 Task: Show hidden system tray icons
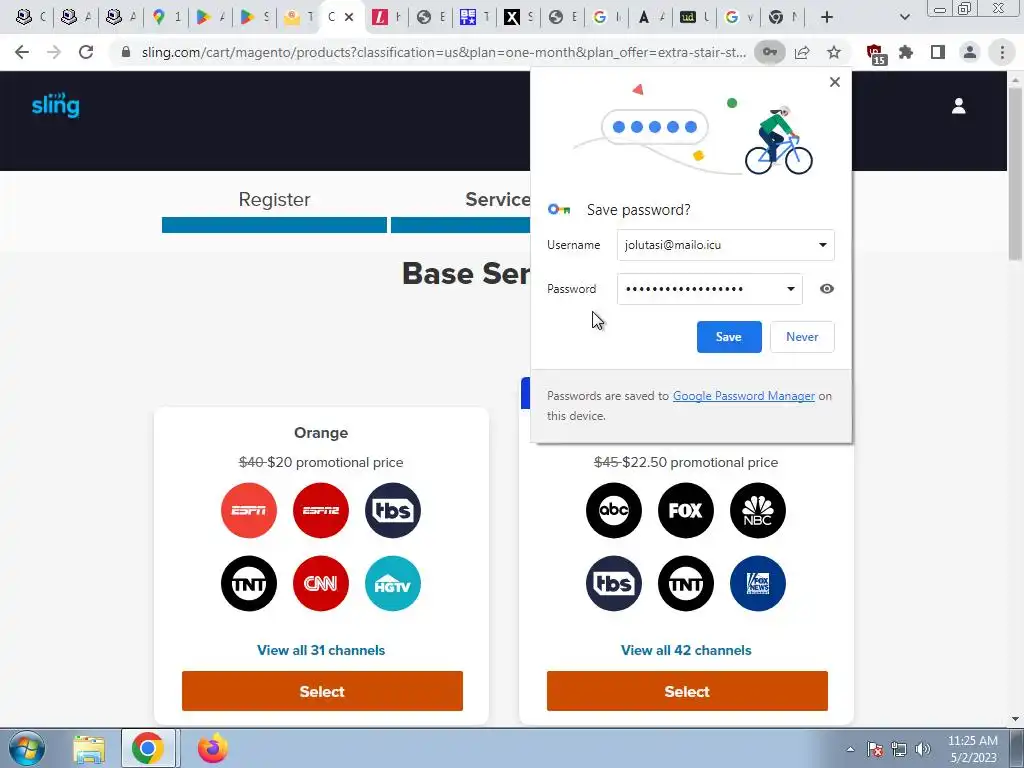(850, 749)
